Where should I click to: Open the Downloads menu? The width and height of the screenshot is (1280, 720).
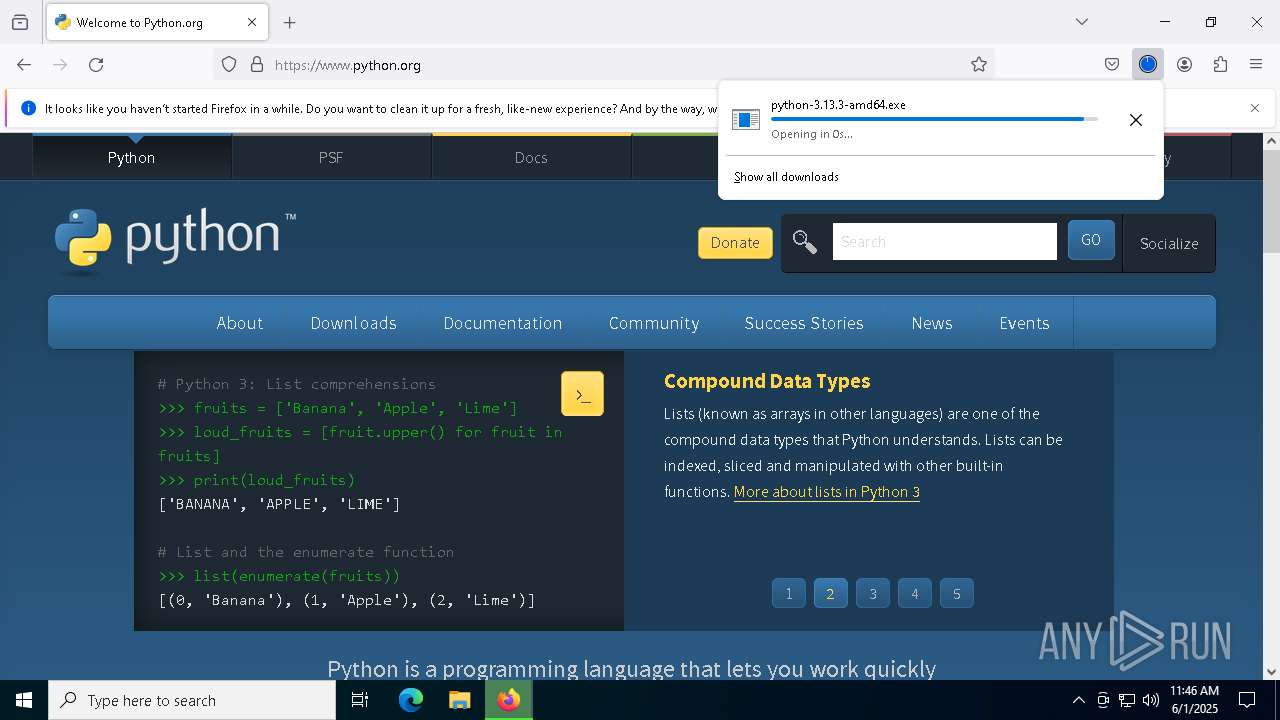click(354, 323)
